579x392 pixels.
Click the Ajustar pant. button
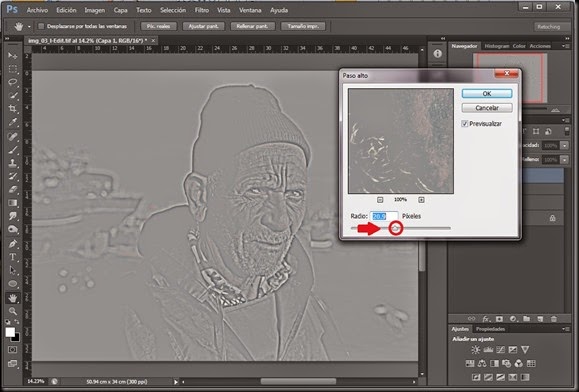click(204, 26)
